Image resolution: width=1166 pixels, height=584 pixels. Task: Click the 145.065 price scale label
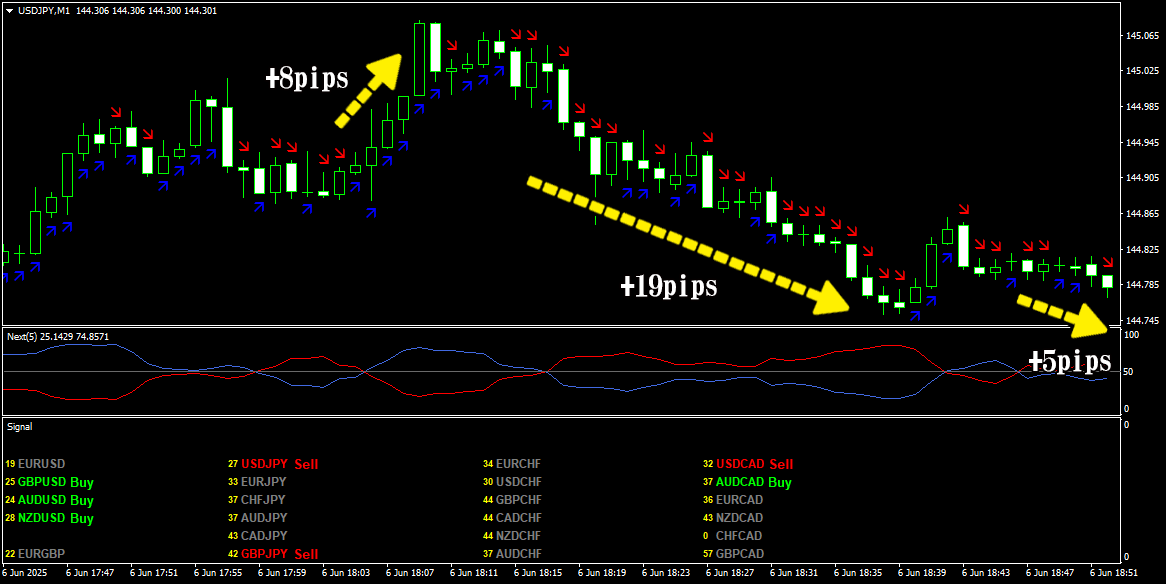(1142, 36)
